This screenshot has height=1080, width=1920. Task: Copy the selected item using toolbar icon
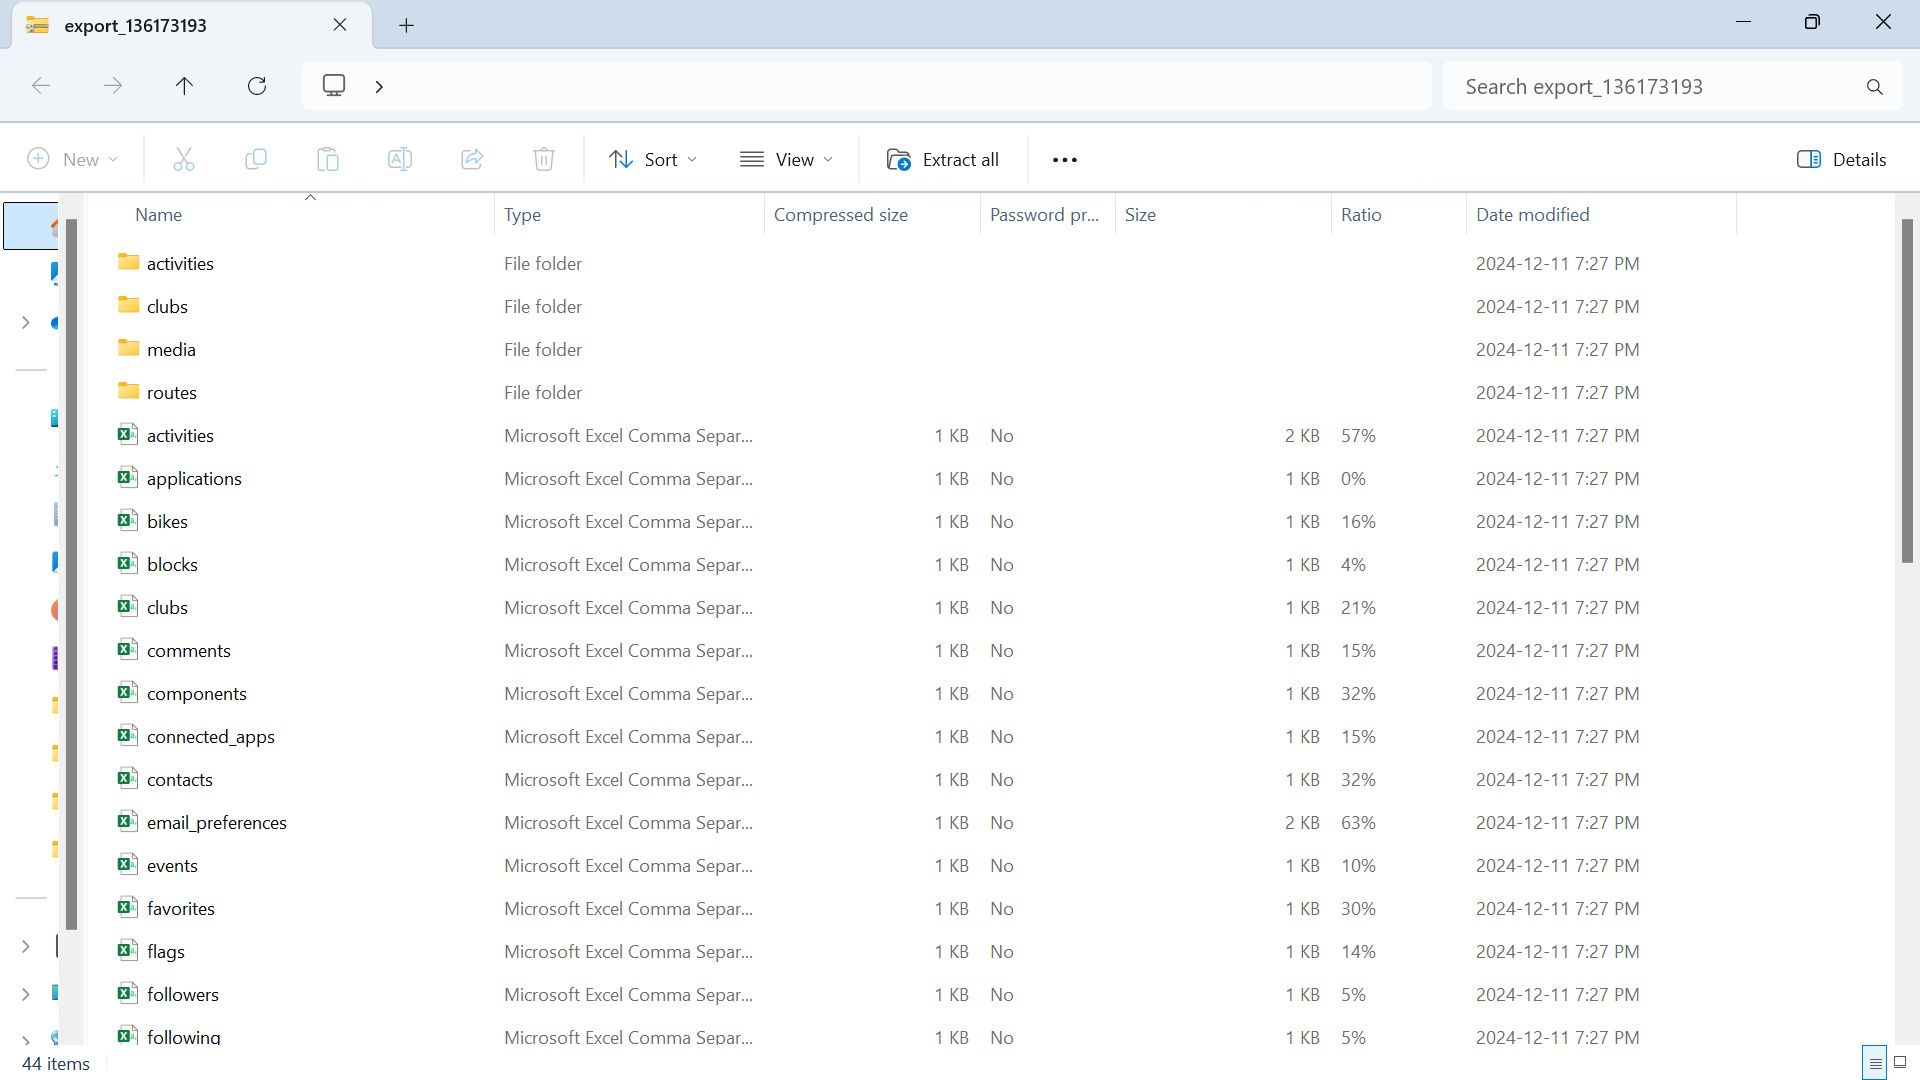pyautogui.click(x=256, y=159)
